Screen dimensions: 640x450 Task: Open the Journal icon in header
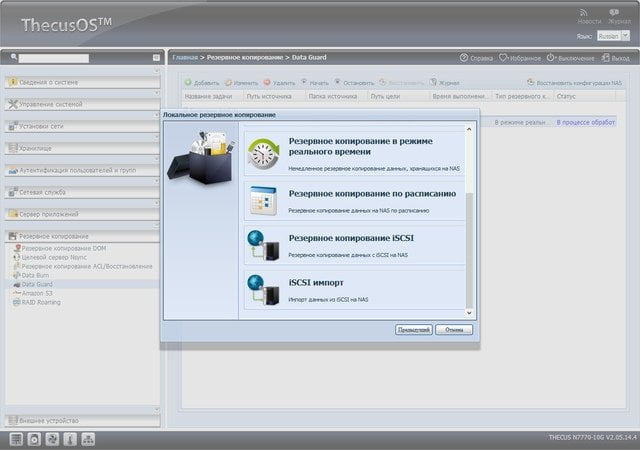point(614,13)
